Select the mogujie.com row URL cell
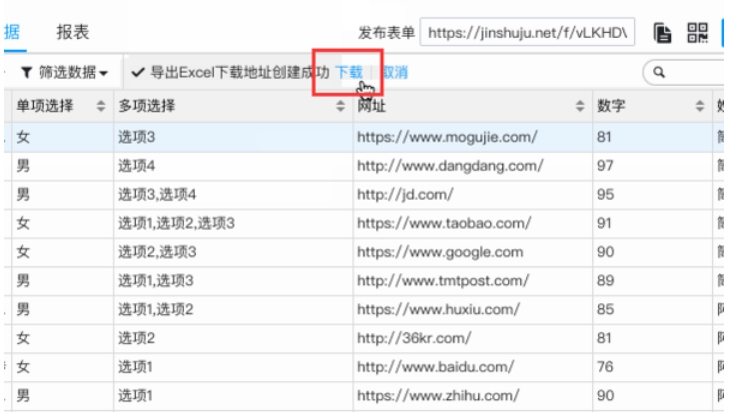 [447, 136]
